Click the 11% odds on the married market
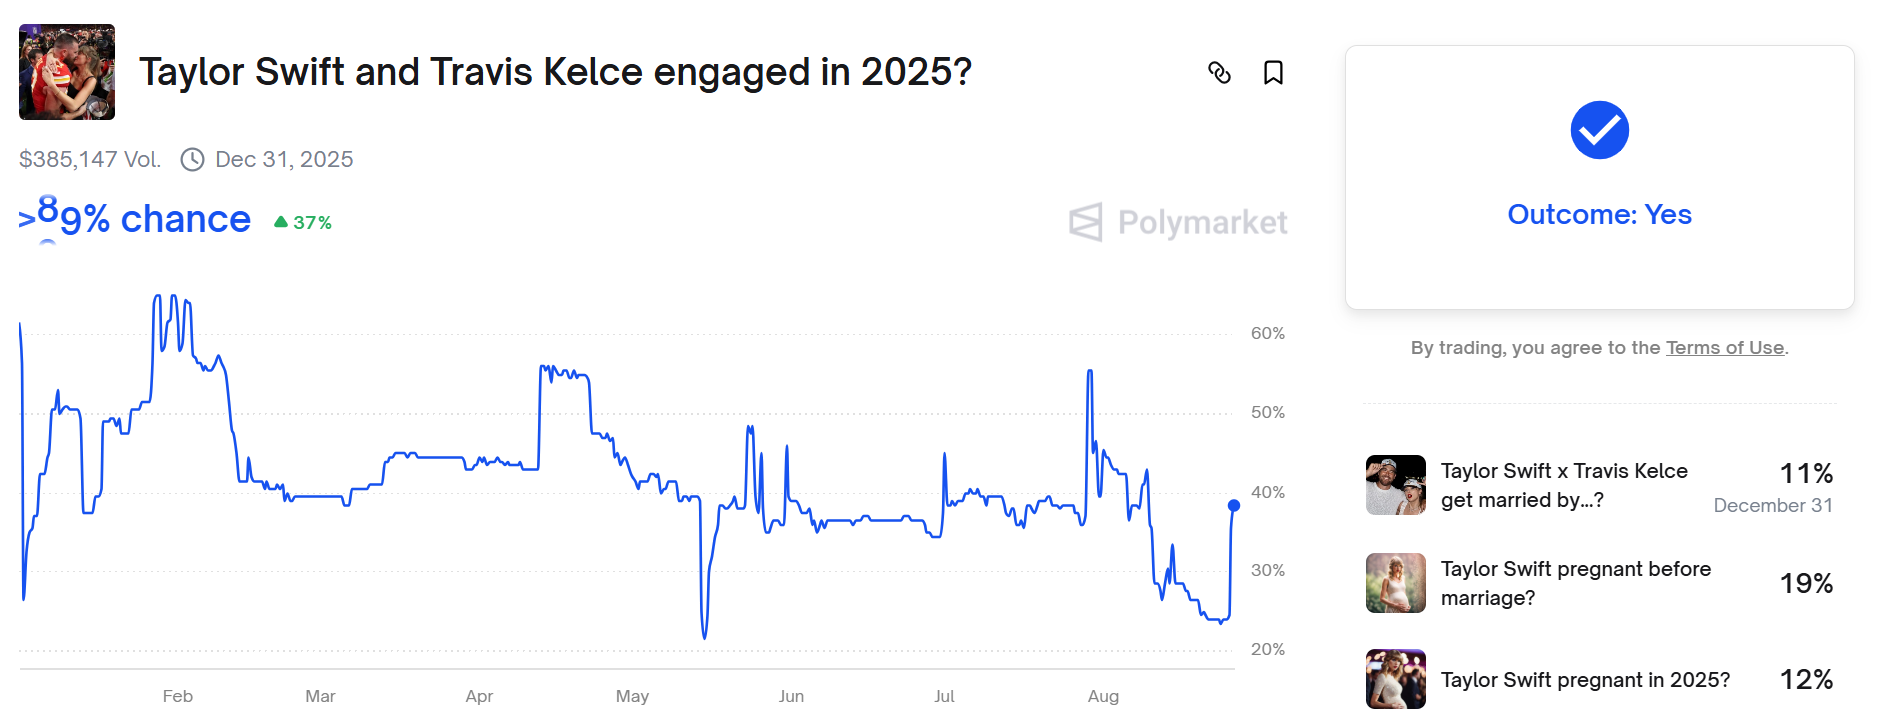Image resolution: width=1879 pixels, height=723 pixels. [1805, 473]
